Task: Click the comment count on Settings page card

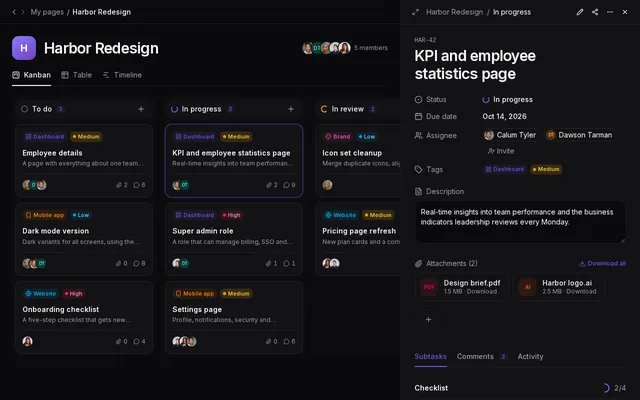Action: click(x=289, y=341)
